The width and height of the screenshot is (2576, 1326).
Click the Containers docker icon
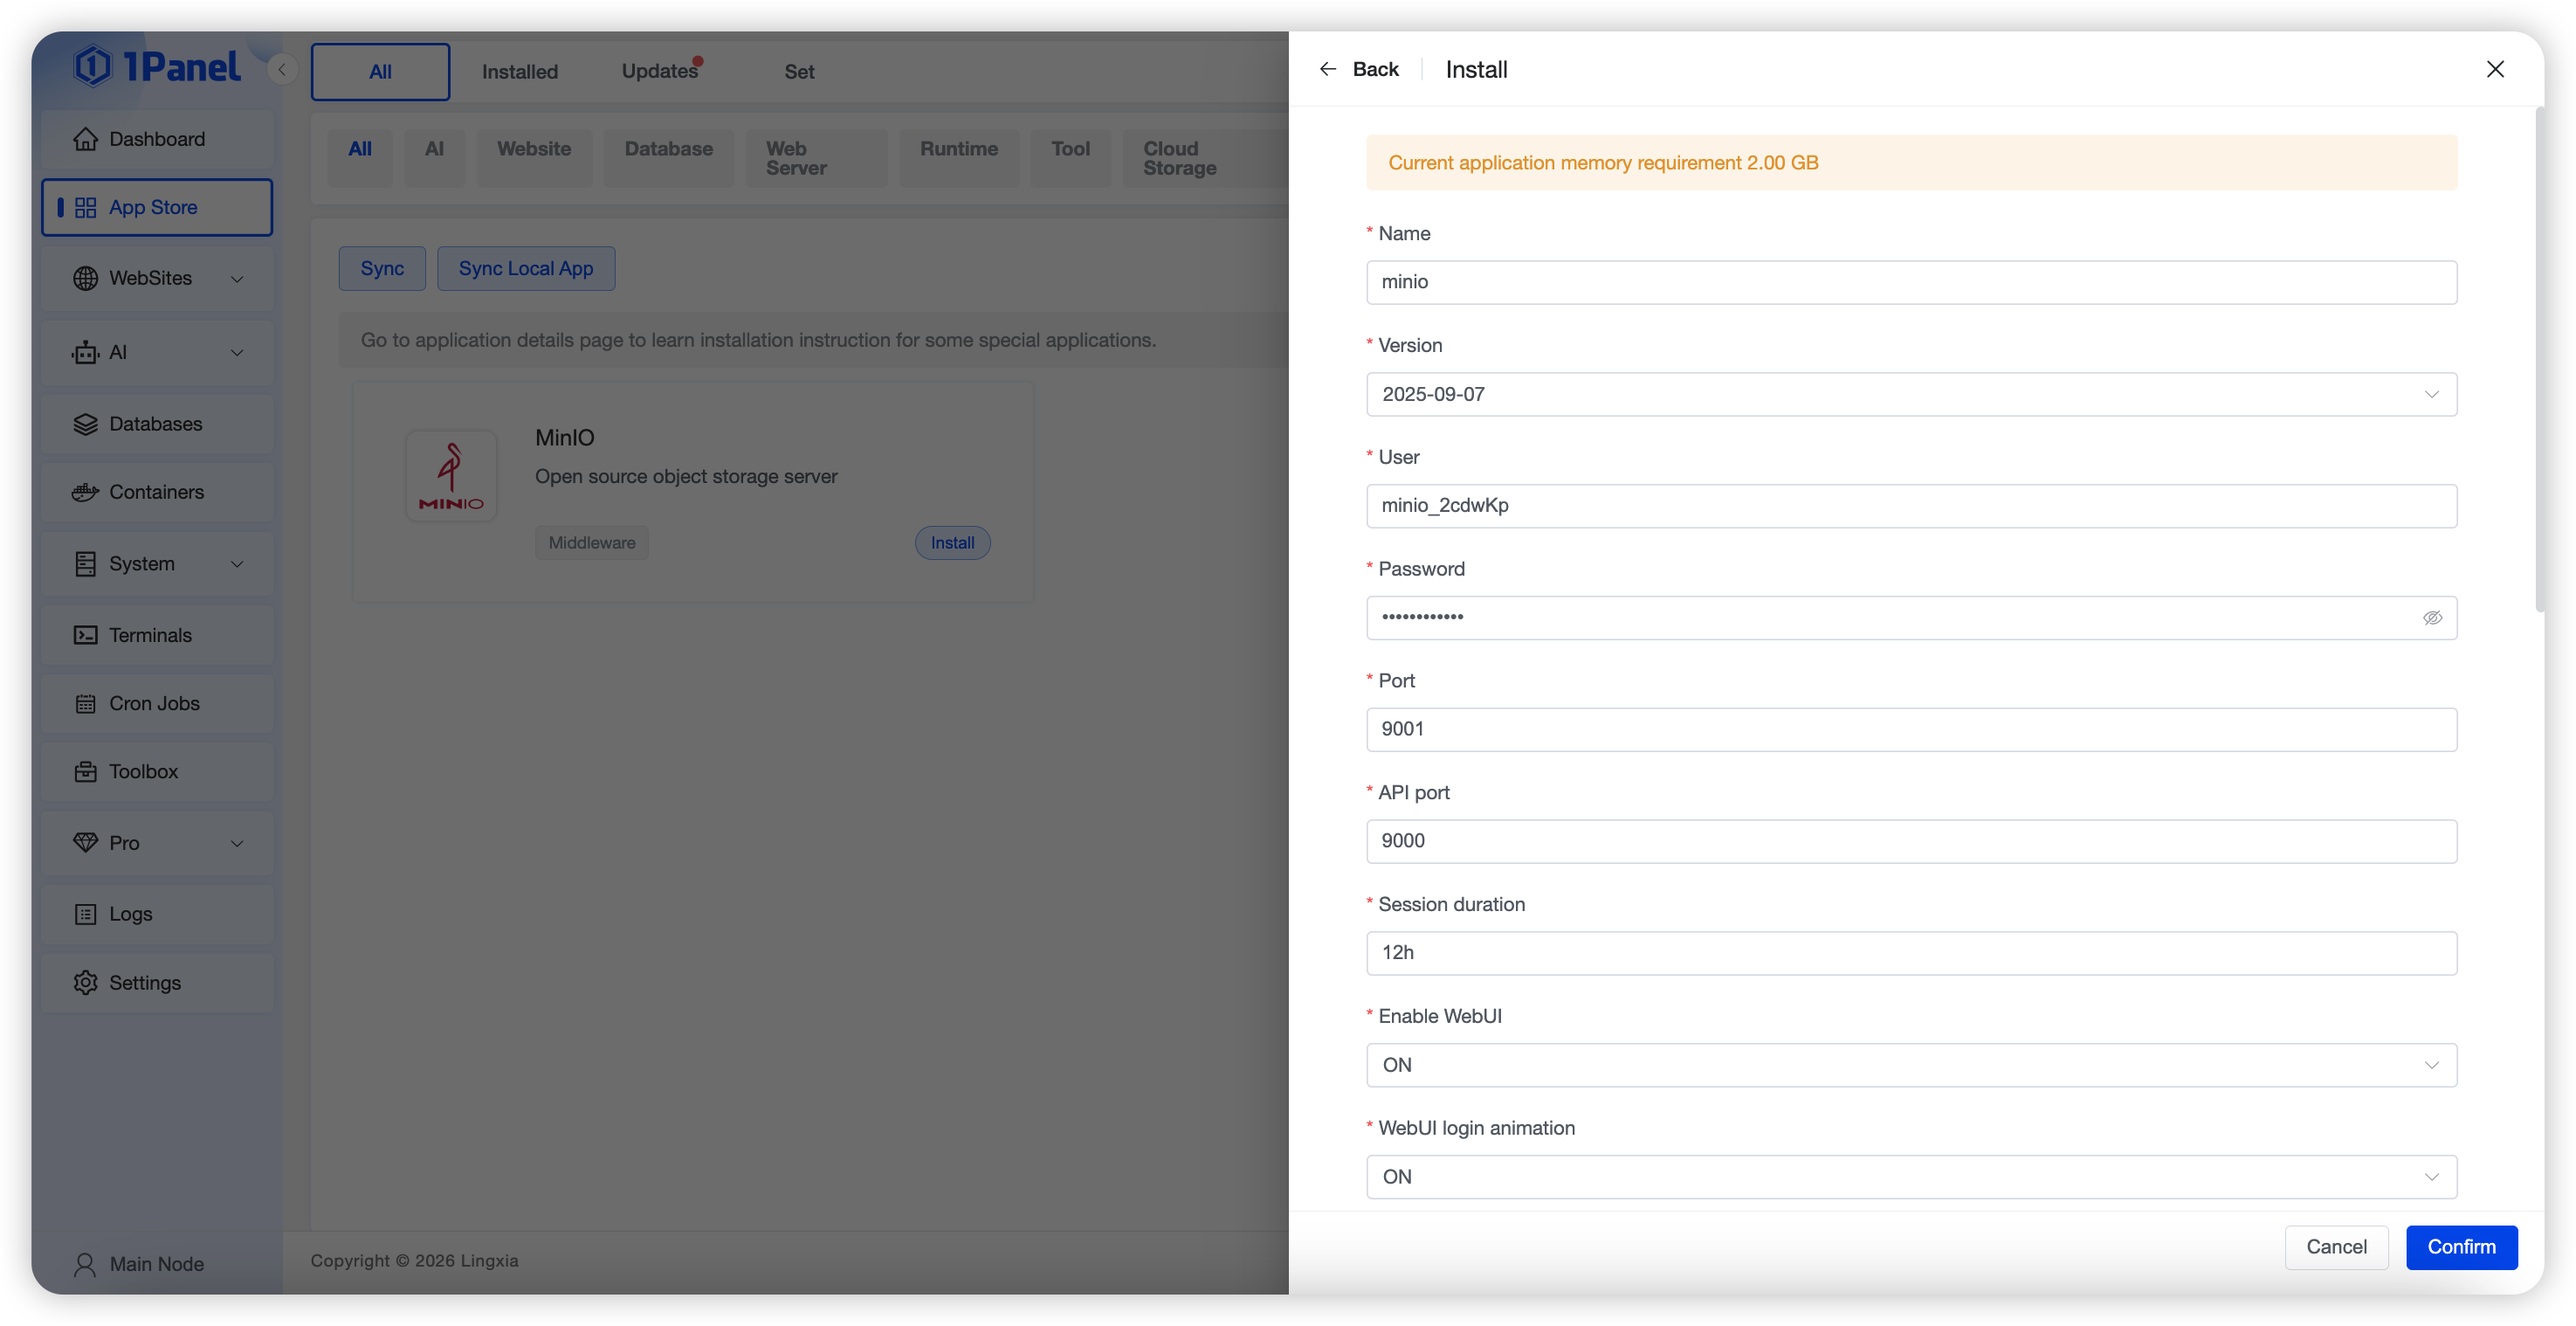[x=85, y=492]
